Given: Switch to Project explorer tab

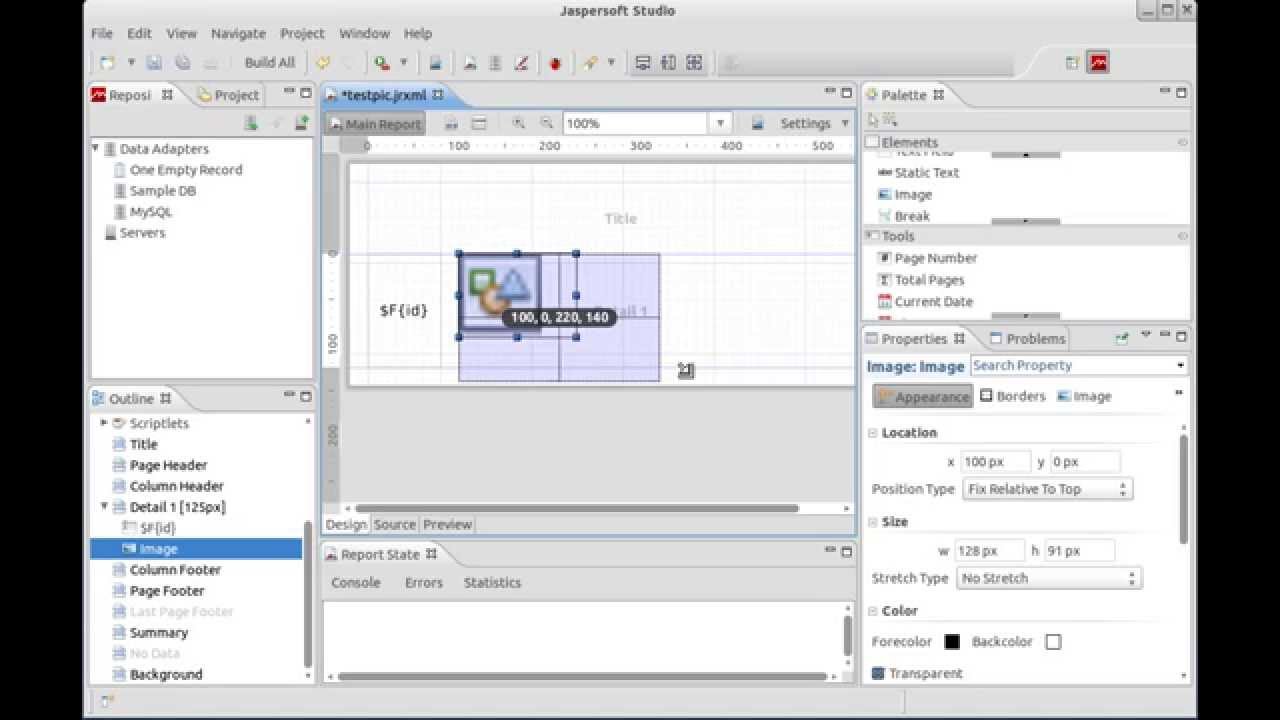Looking at the screenshot, I should 229,95.
